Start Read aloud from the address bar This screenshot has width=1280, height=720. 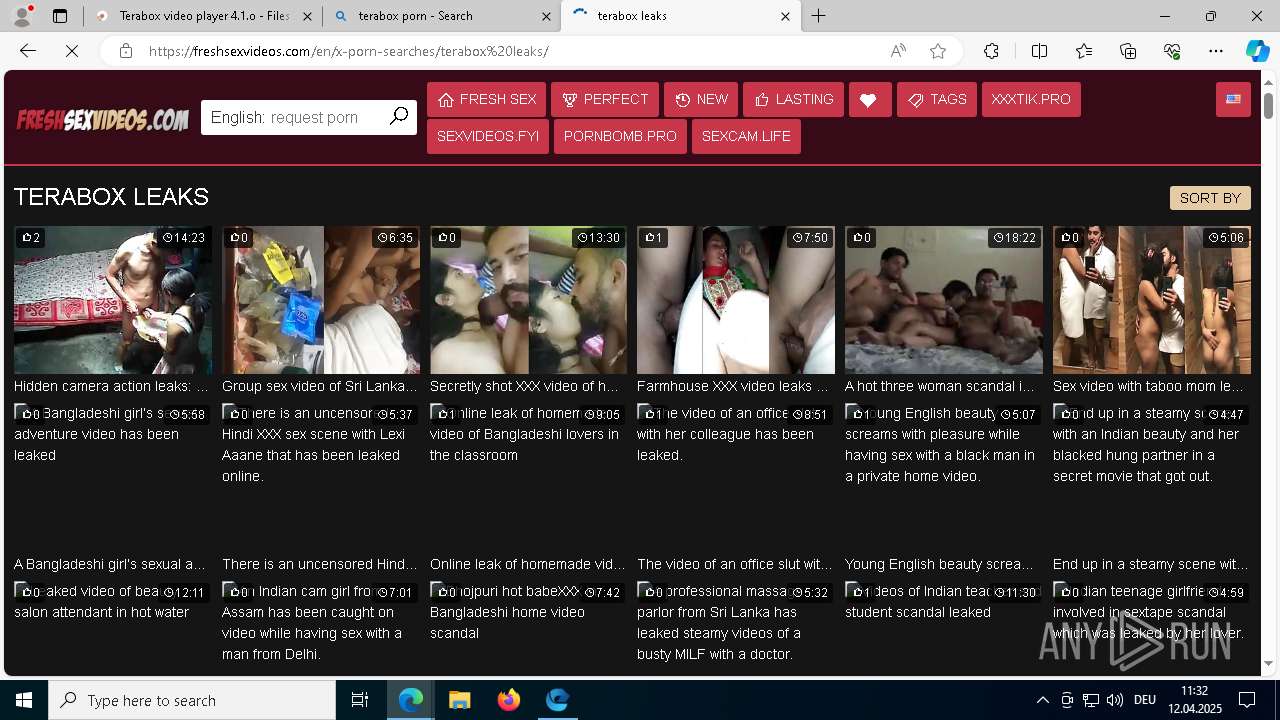(898, 51)
